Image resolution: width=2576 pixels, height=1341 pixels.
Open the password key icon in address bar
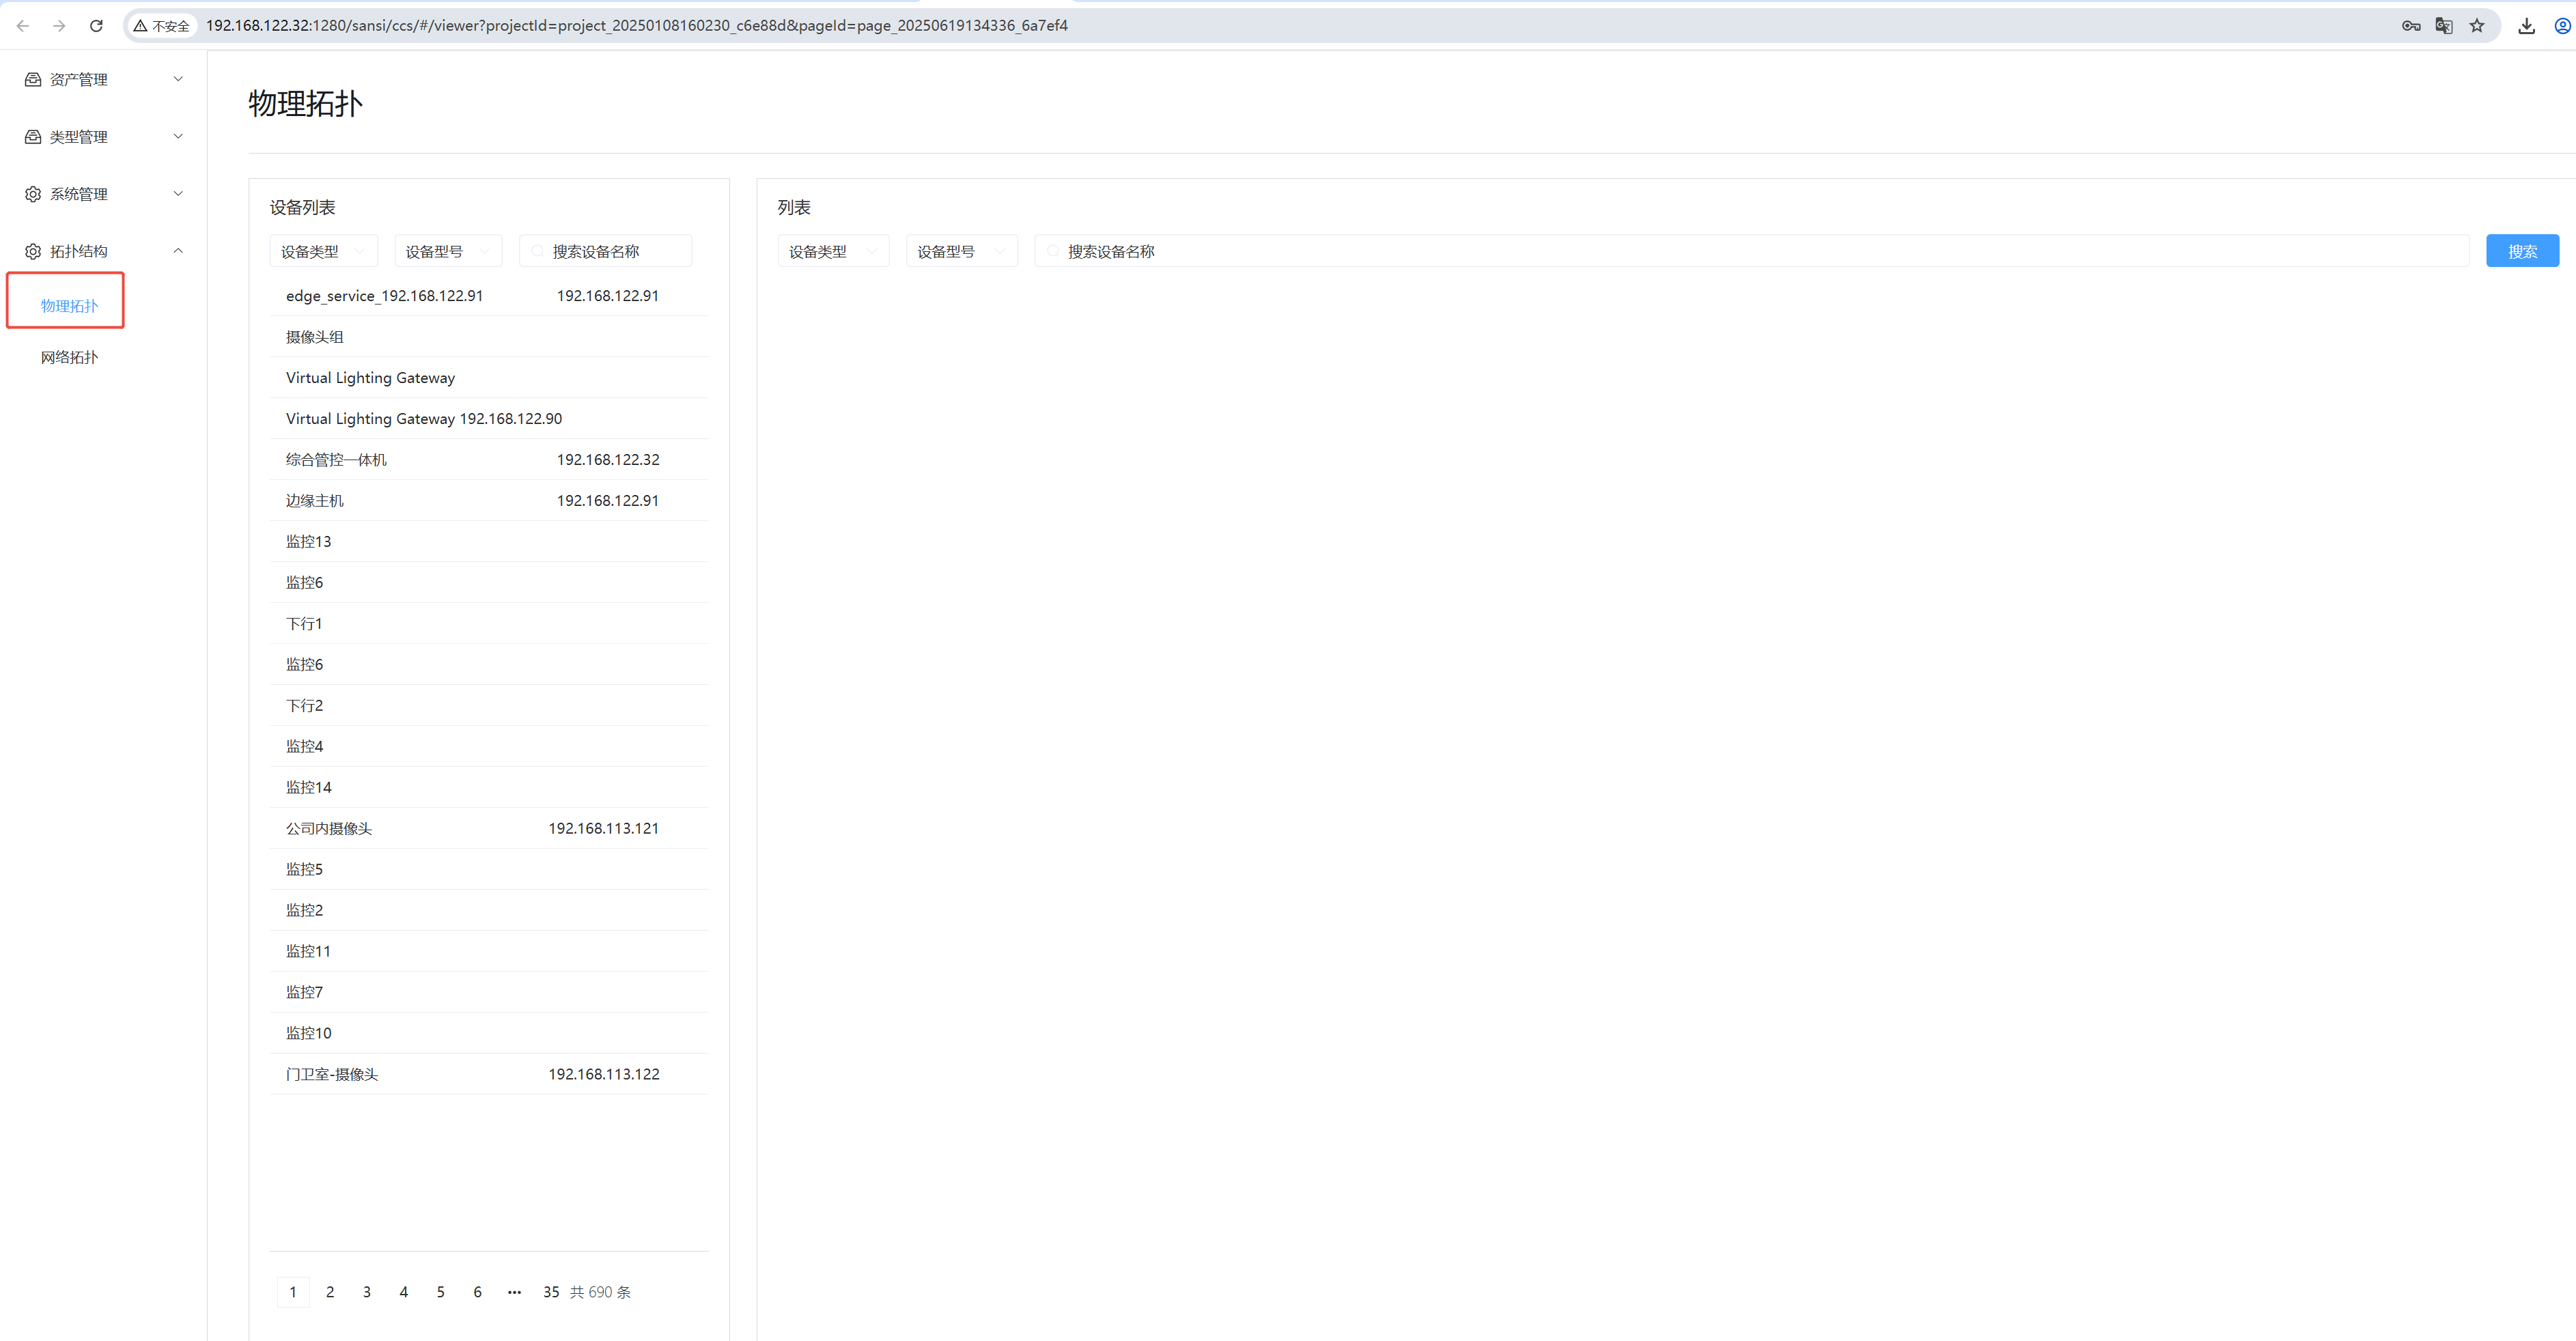(2411, 26)
